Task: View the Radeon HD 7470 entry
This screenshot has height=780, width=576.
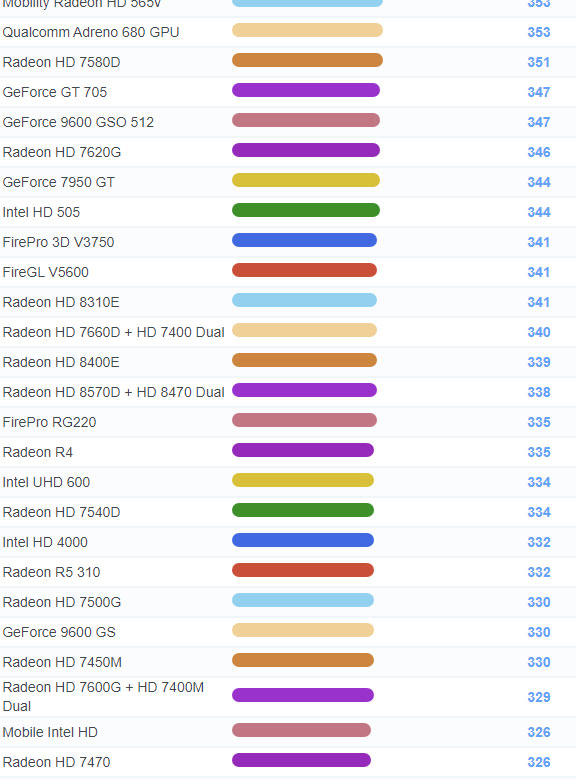Action: [x=56, y=762]
